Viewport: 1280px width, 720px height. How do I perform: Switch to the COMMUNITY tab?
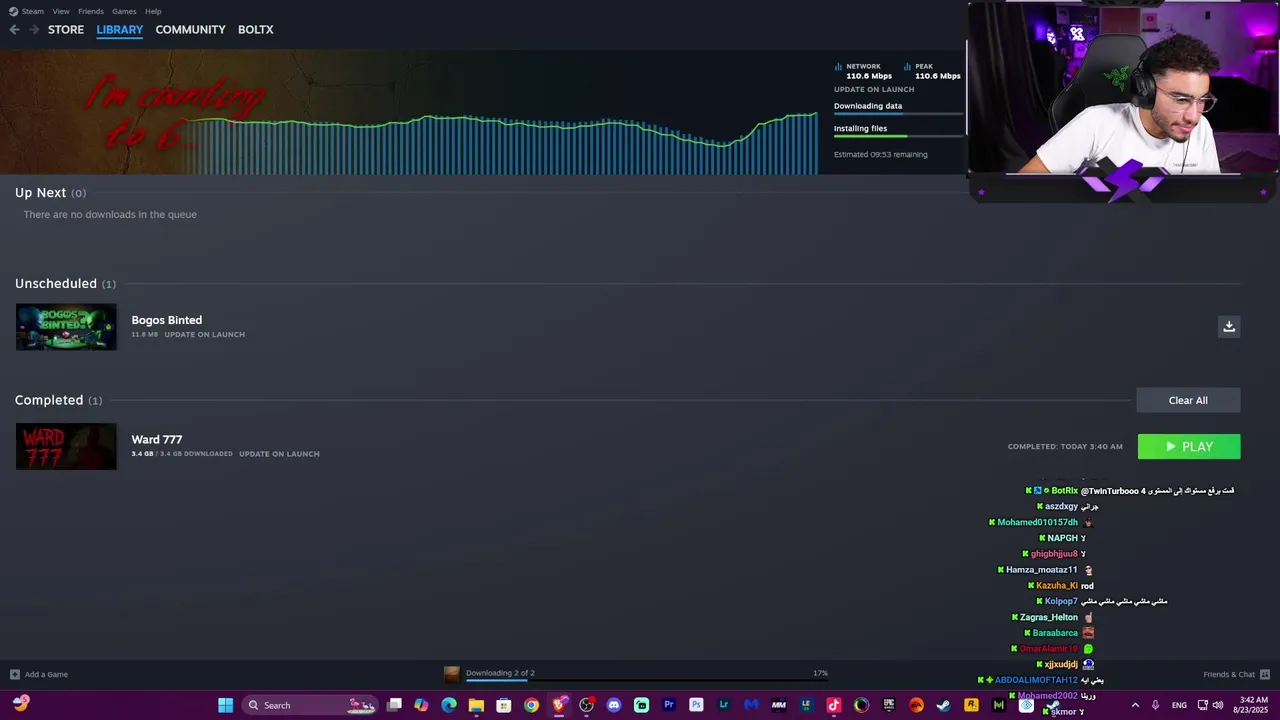[x=190, y=30]
